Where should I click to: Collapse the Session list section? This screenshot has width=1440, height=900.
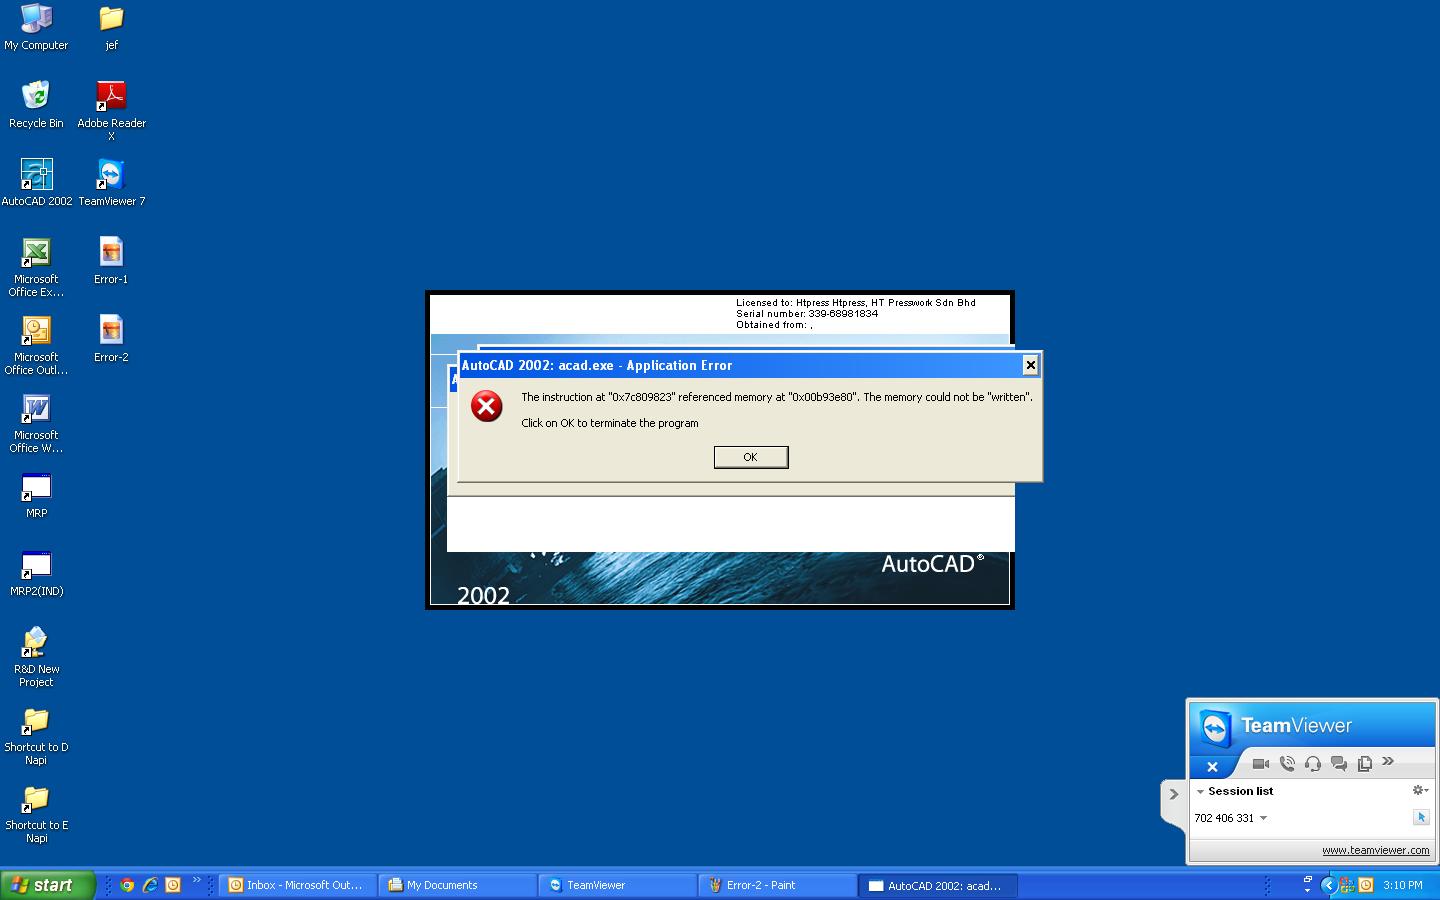(1200, 791)
